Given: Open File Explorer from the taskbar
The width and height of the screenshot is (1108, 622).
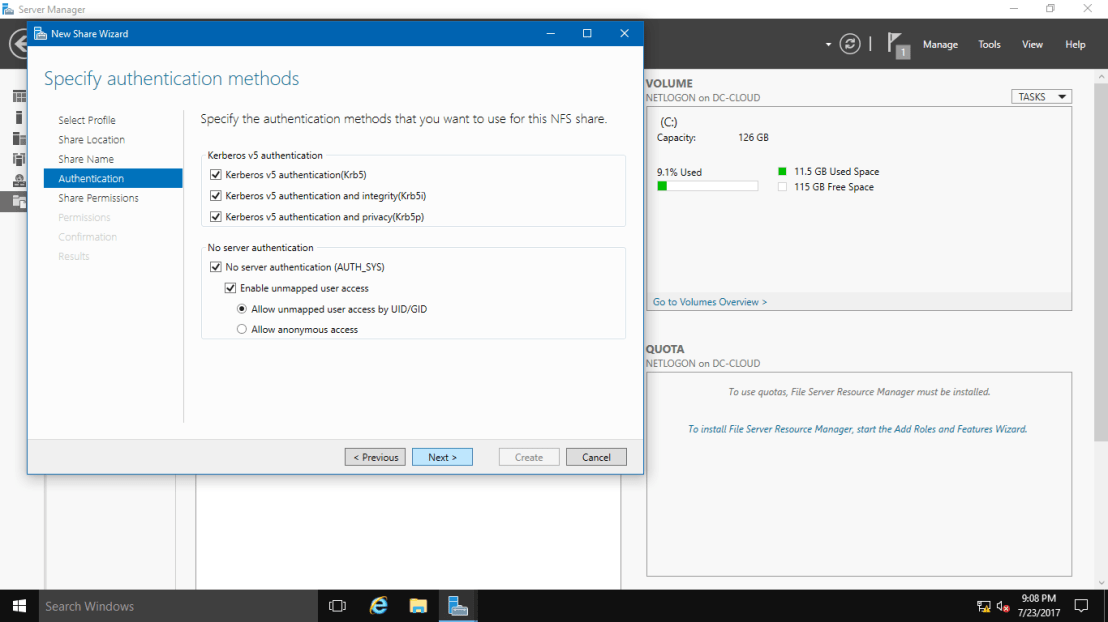Looking at the screenshot, I should click(418, 605).
